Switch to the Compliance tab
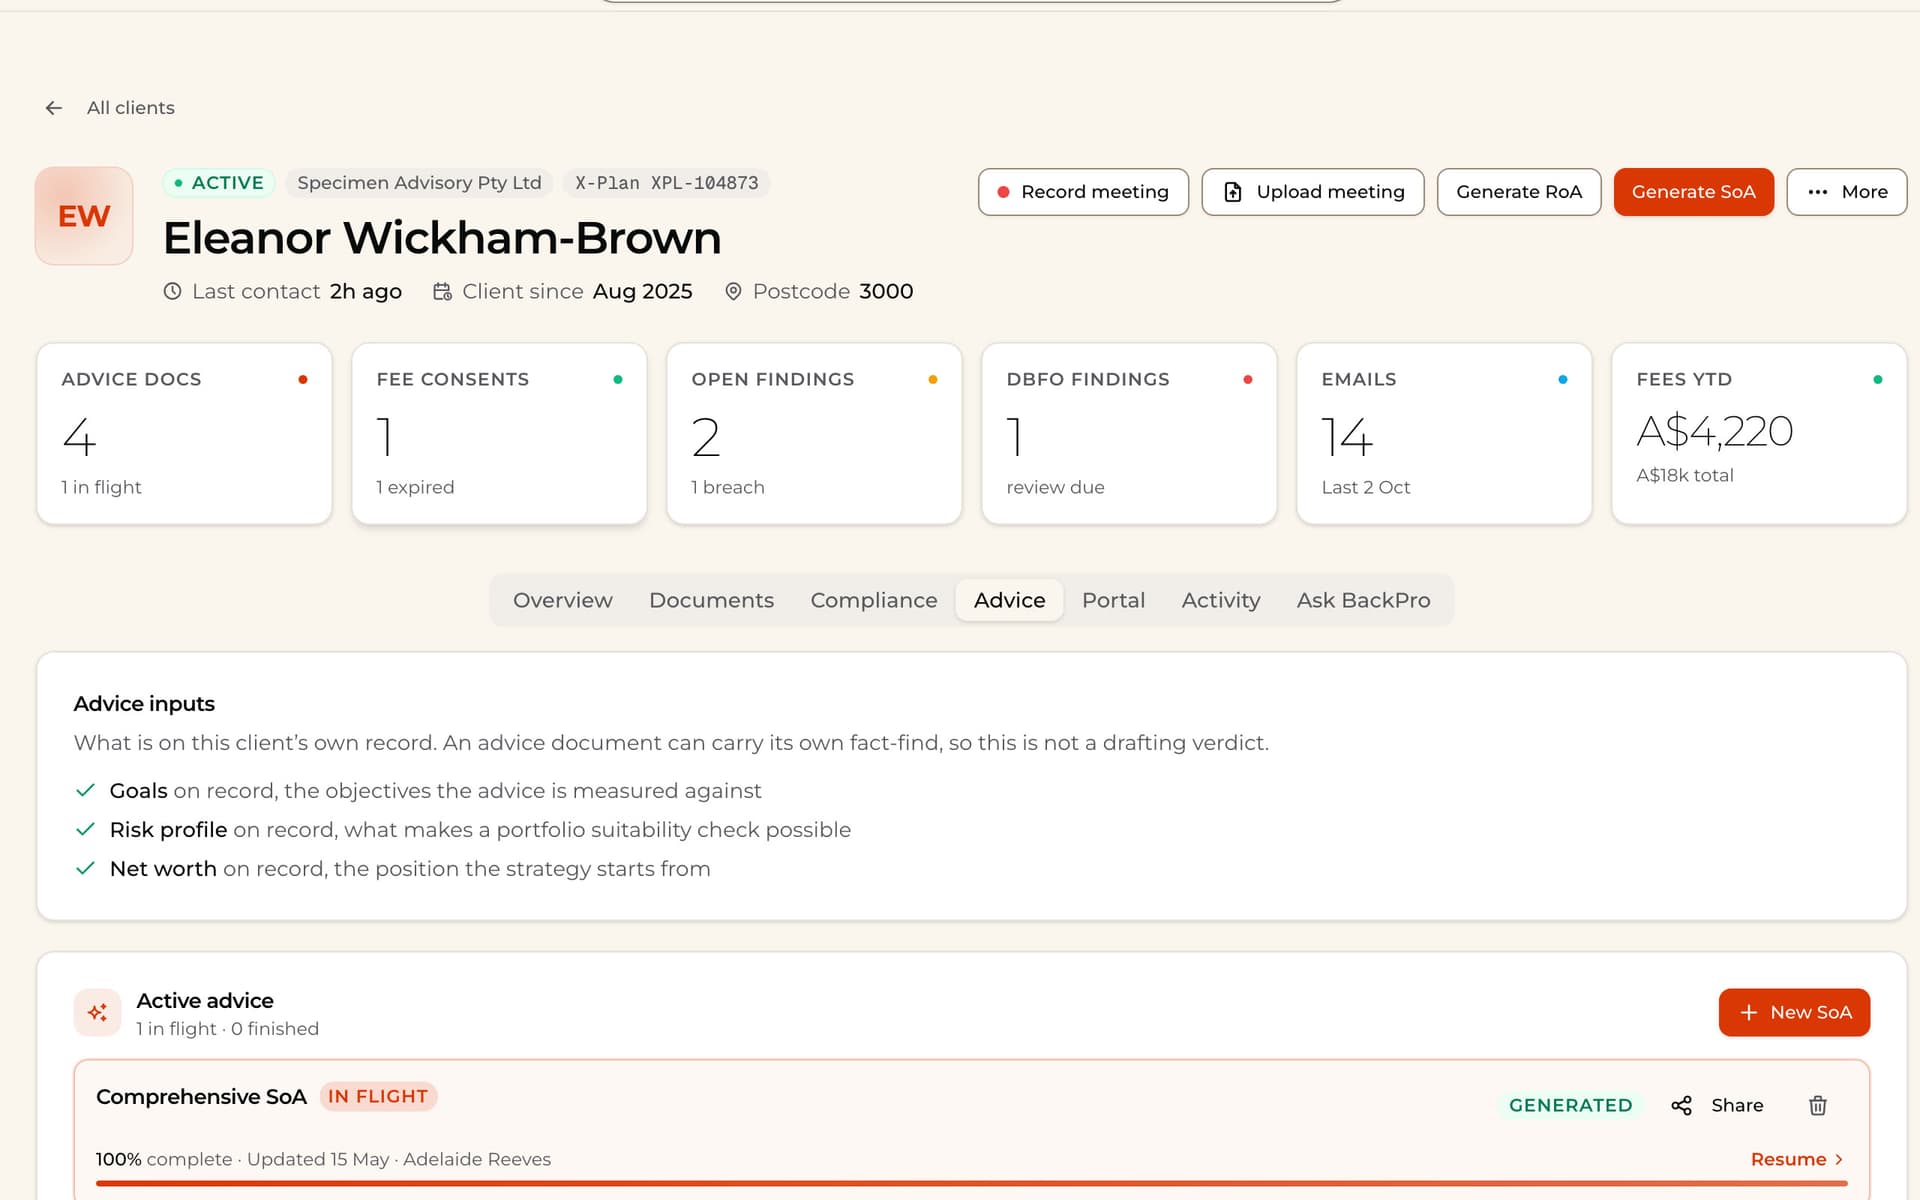Screen dimensions: 1920x1200 click(x=874, y=600)
